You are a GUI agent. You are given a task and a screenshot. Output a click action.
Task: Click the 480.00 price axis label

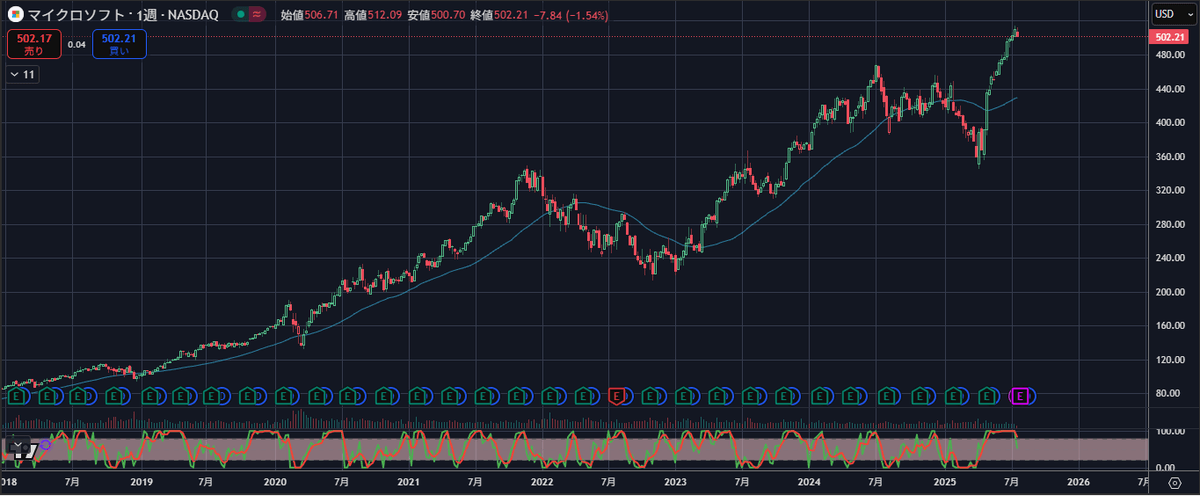[x=1169, y=55]
